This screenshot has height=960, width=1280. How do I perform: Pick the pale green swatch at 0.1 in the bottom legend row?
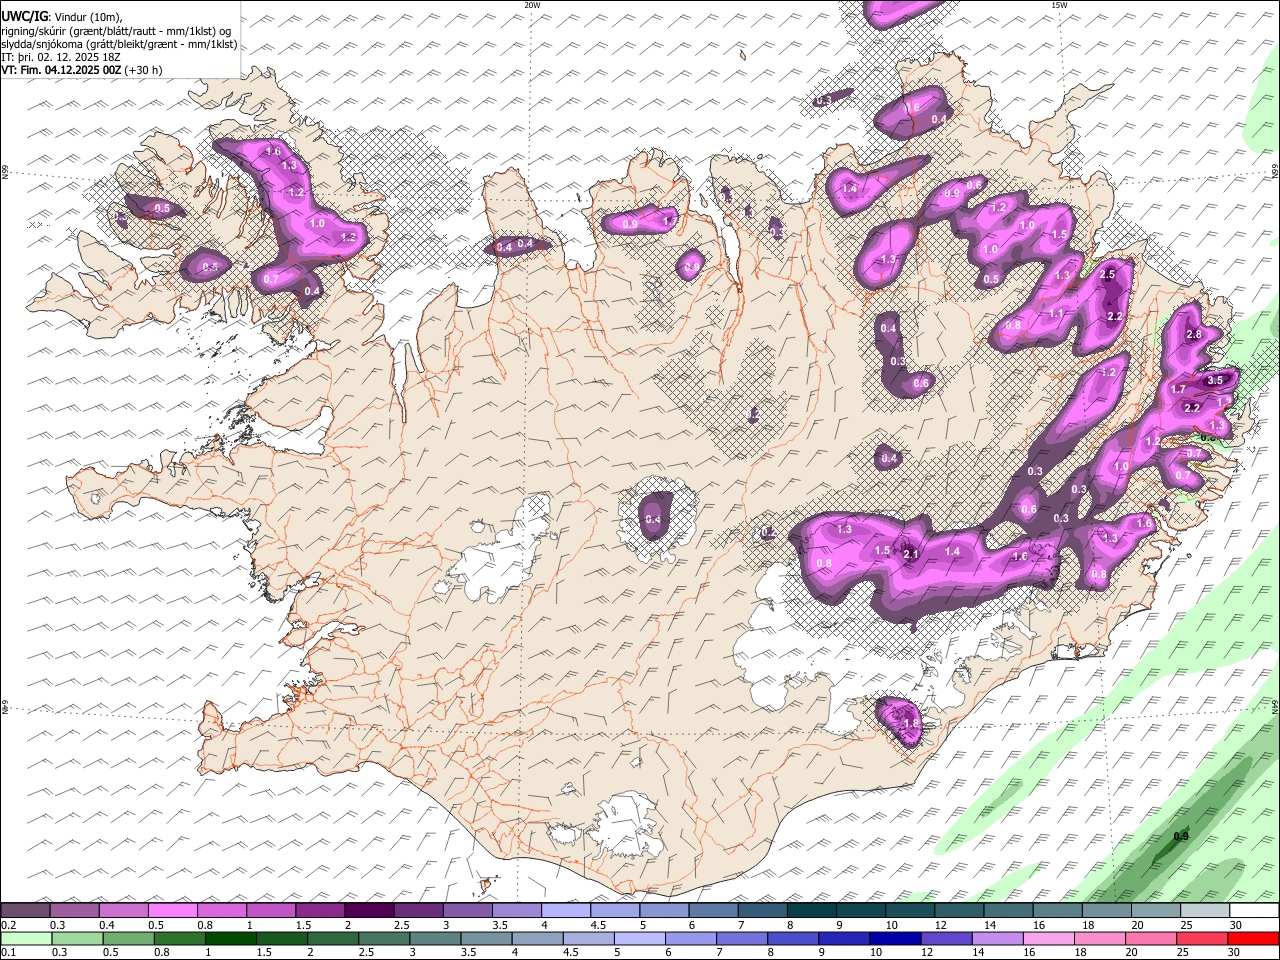25,939
